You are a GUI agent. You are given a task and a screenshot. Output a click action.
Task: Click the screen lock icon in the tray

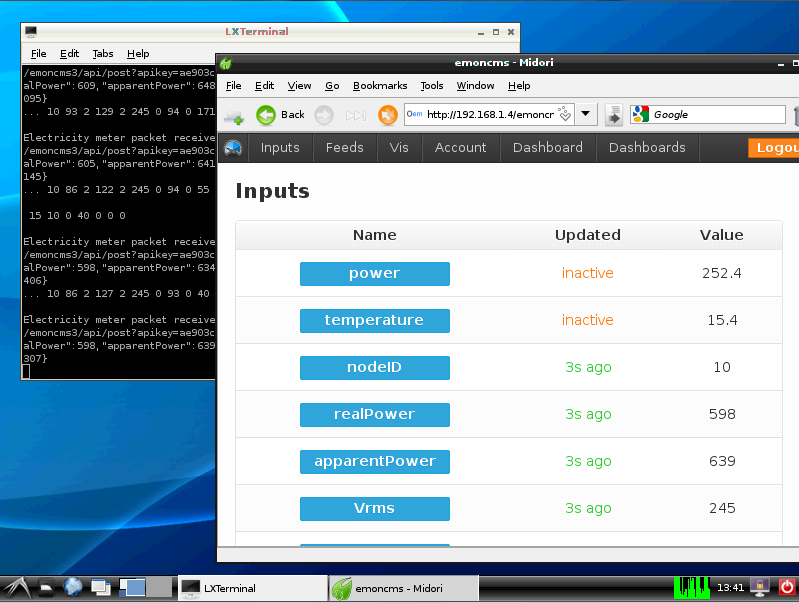[759, 588]
